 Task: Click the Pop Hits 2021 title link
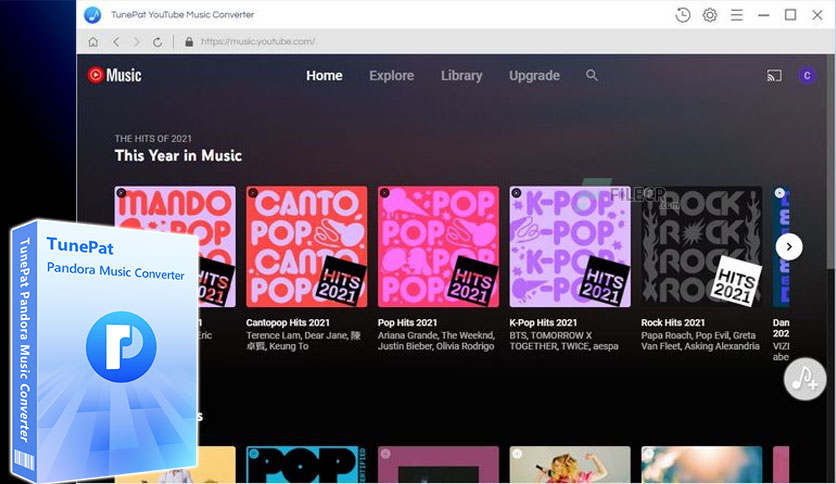[x=407, y=322]
